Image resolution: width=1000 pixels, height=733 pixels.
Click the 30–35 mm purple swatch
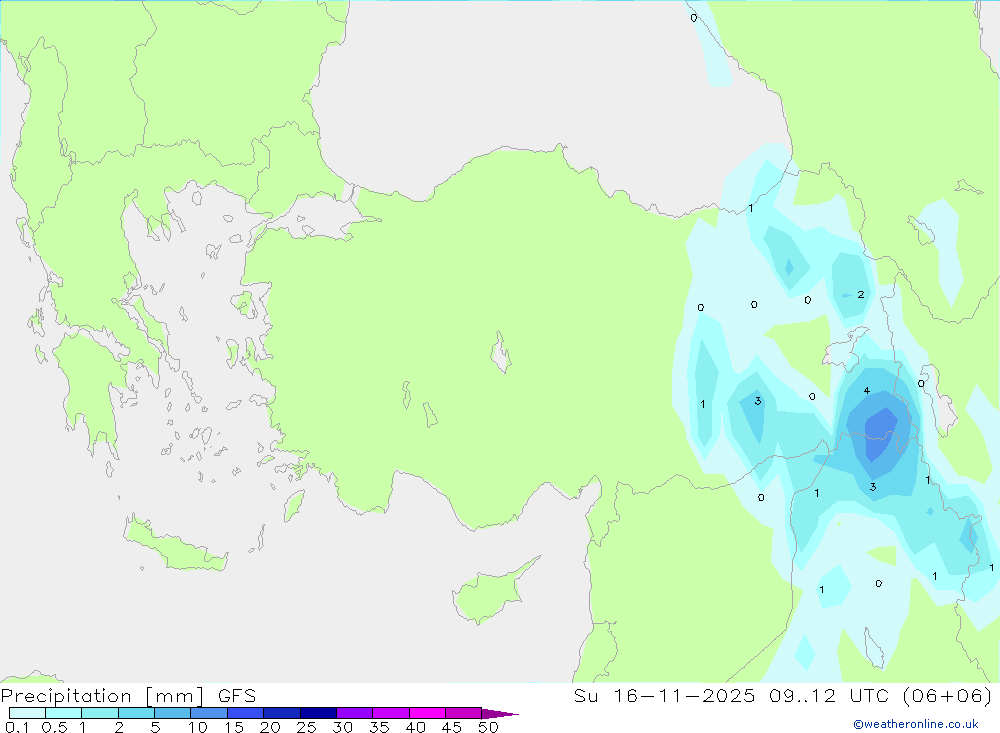[x=354, y=713]
